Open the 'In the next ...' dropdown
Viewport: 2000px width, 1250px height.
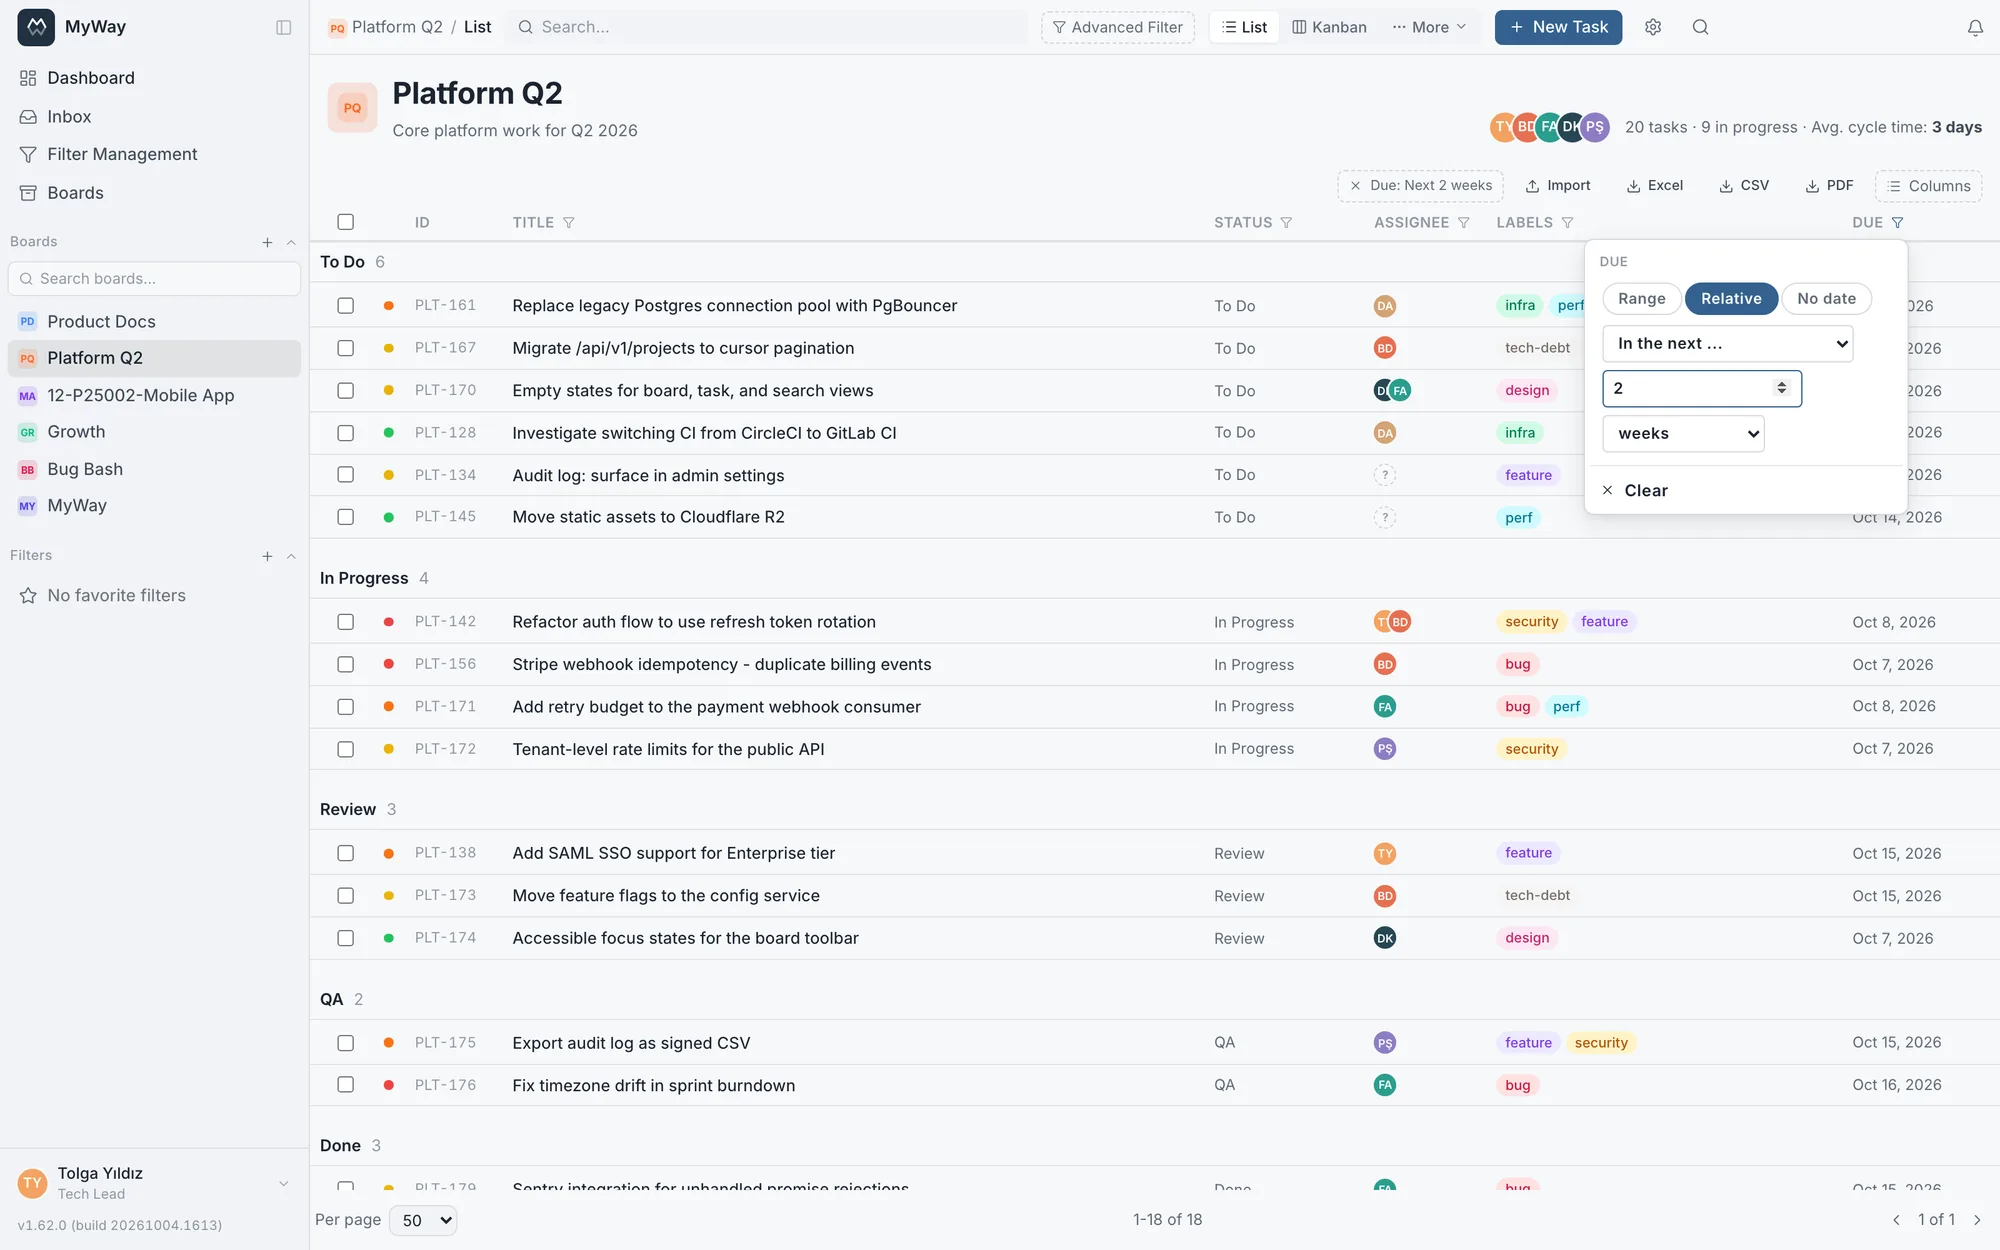pyautogui.click(x=1727, y=344)
